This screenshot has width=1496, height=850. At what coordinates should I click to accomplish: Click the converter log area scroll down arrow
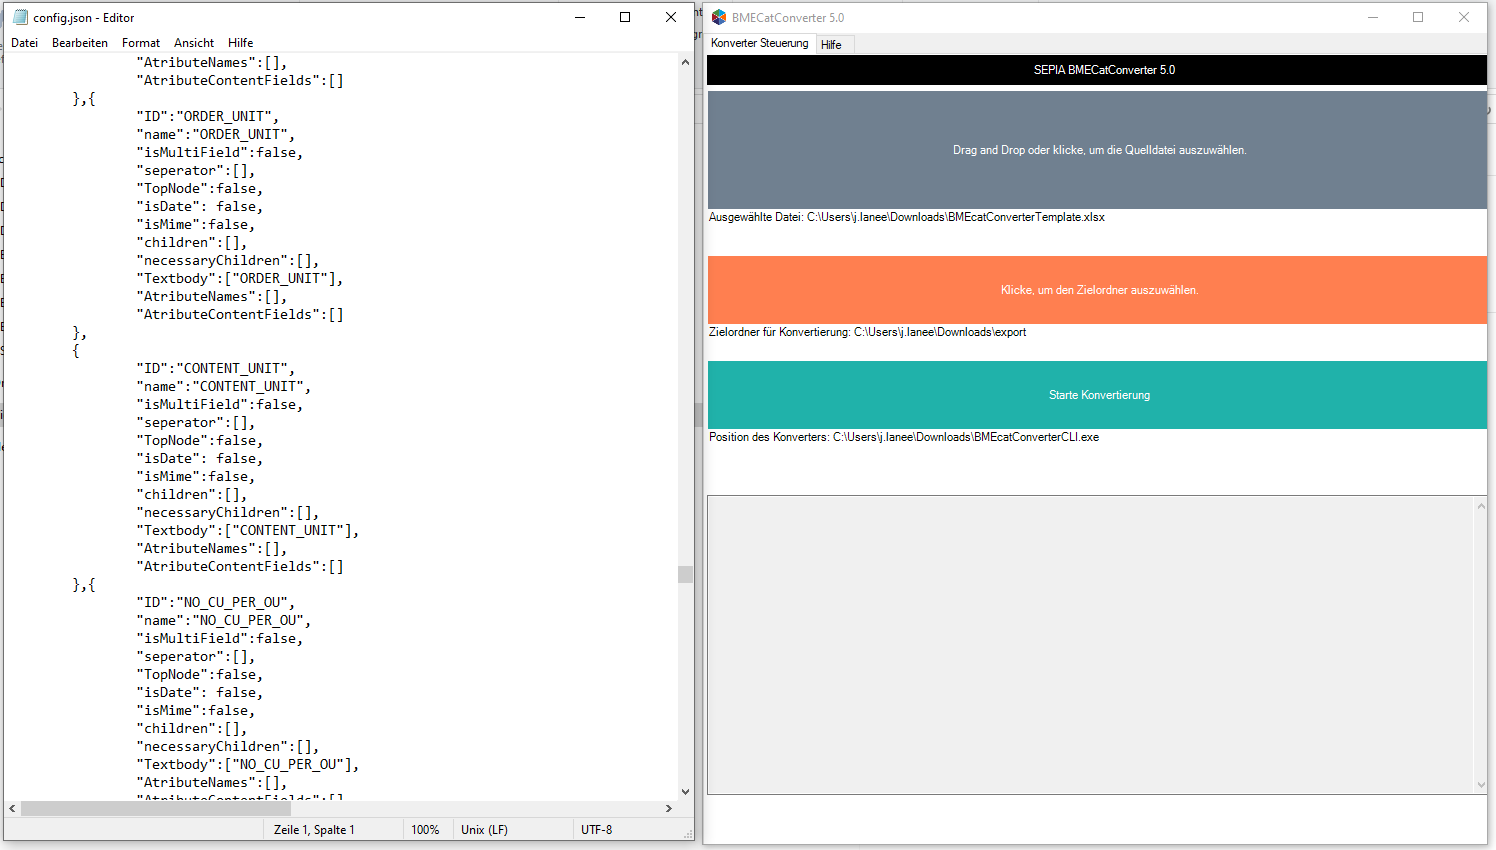pyautogui.click(x=1481, y=784)
